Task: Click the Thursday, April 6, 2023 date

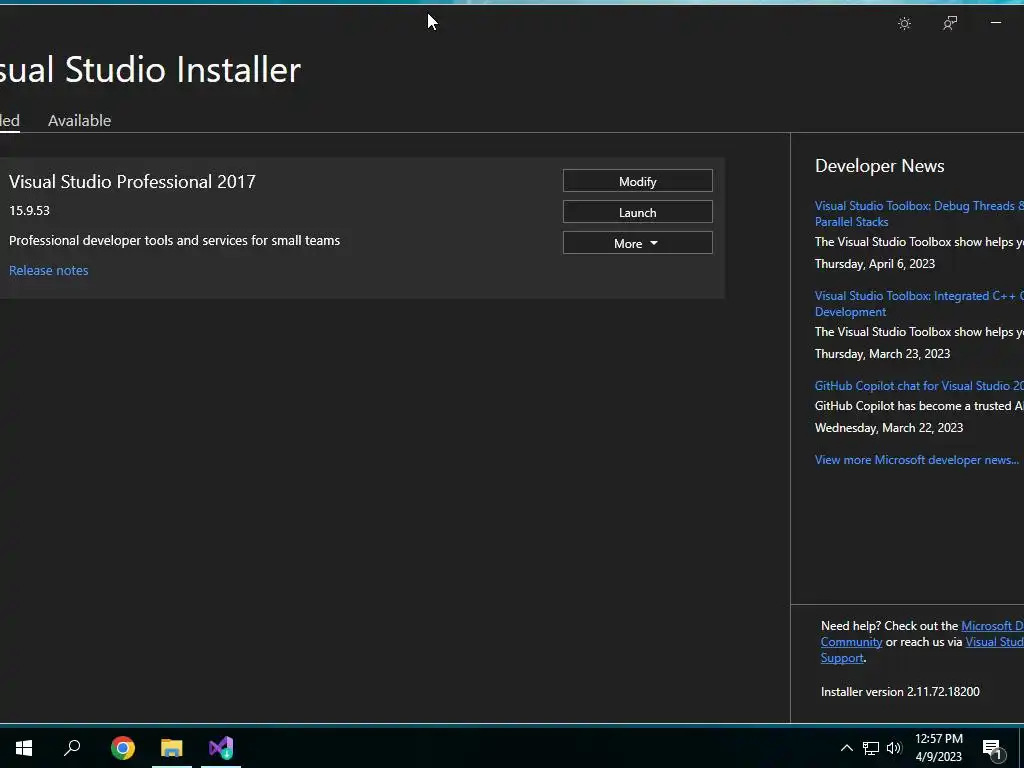Action: point(874,264)
